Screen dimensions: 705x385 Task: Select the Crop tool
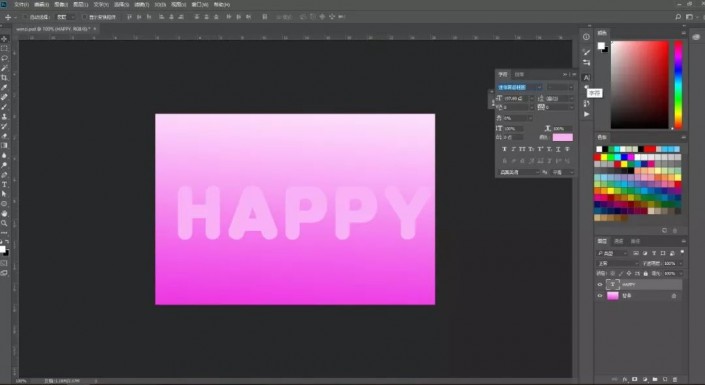tap(4, 78)
